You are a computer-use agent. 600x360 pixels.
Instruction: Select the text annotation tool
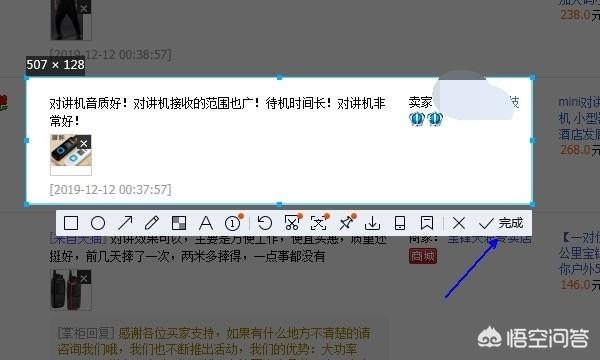tap(206, 223)
